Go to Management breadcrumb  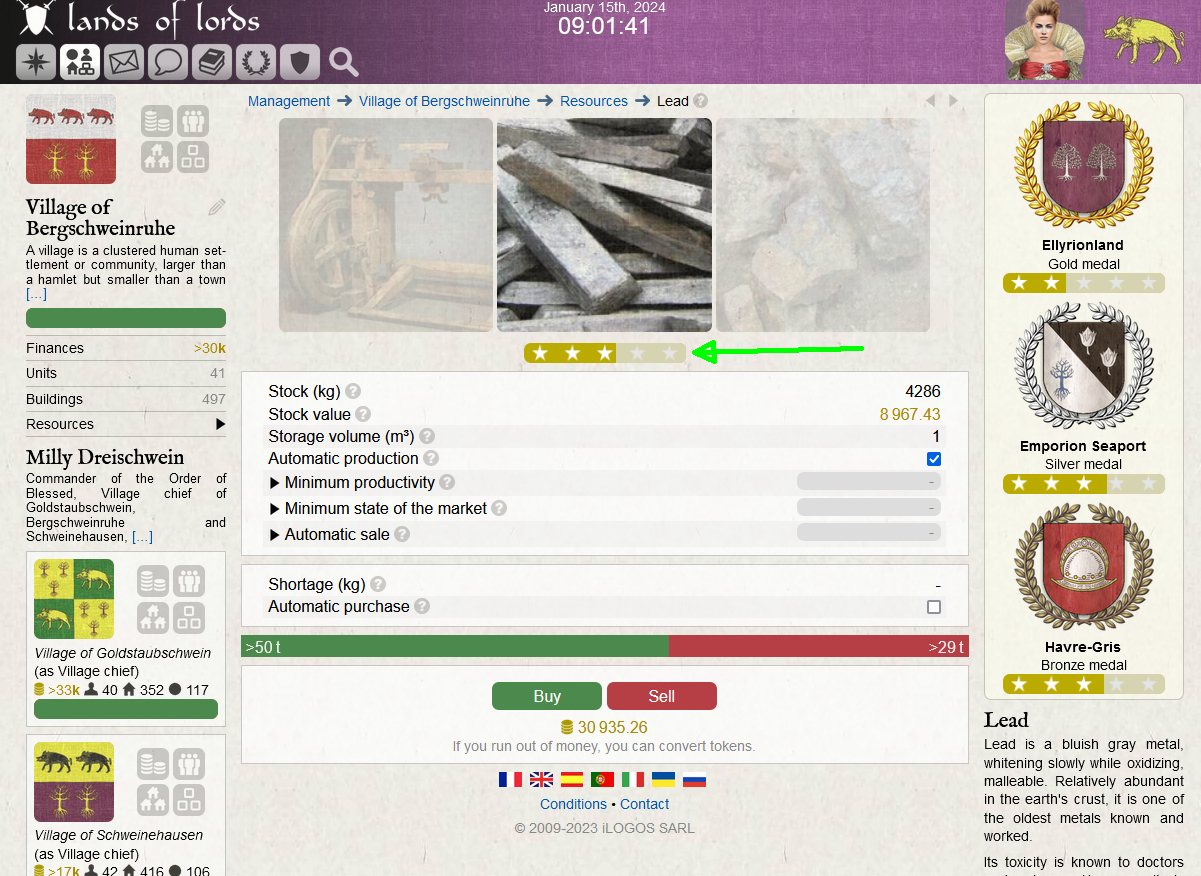tap(289, 101)
